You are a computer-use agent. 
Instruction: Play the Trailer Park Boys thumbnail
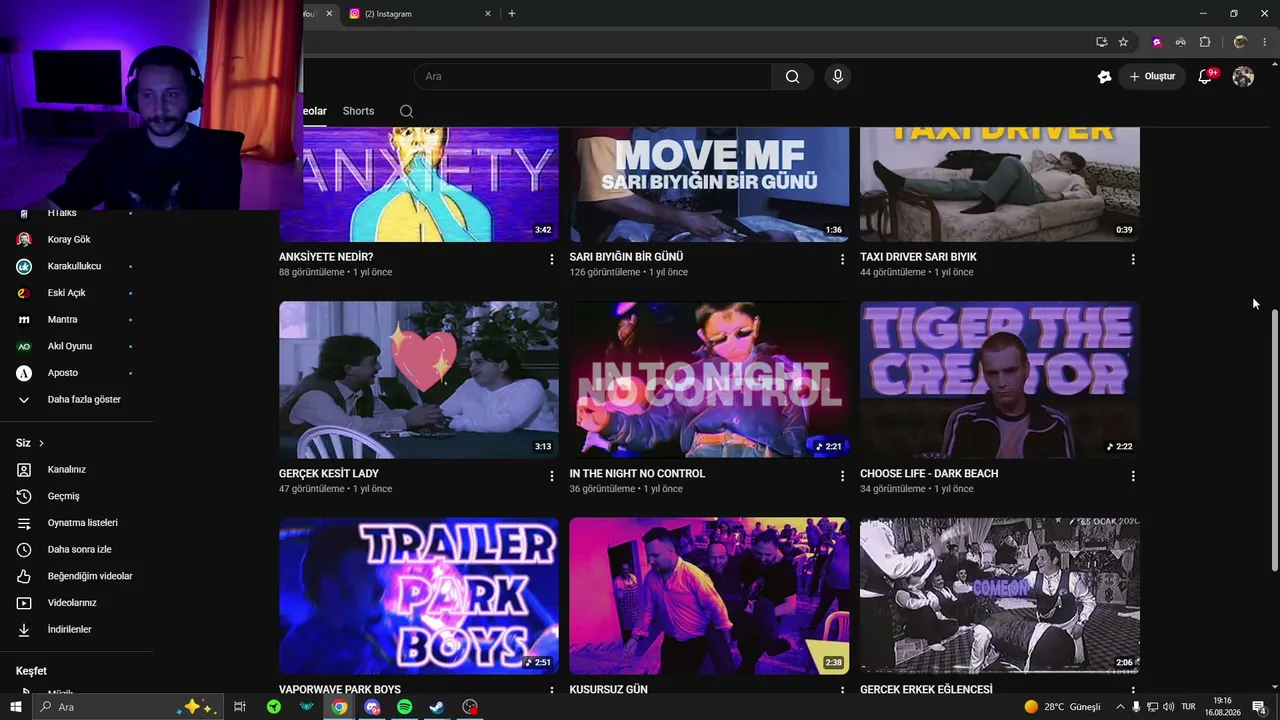click(419, 596)
